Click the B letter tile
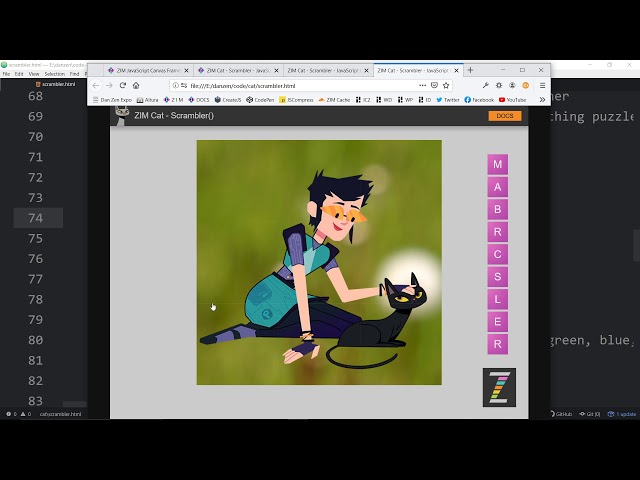The width and height of the screenshot is (640, 480). click(x=498, y=209)
